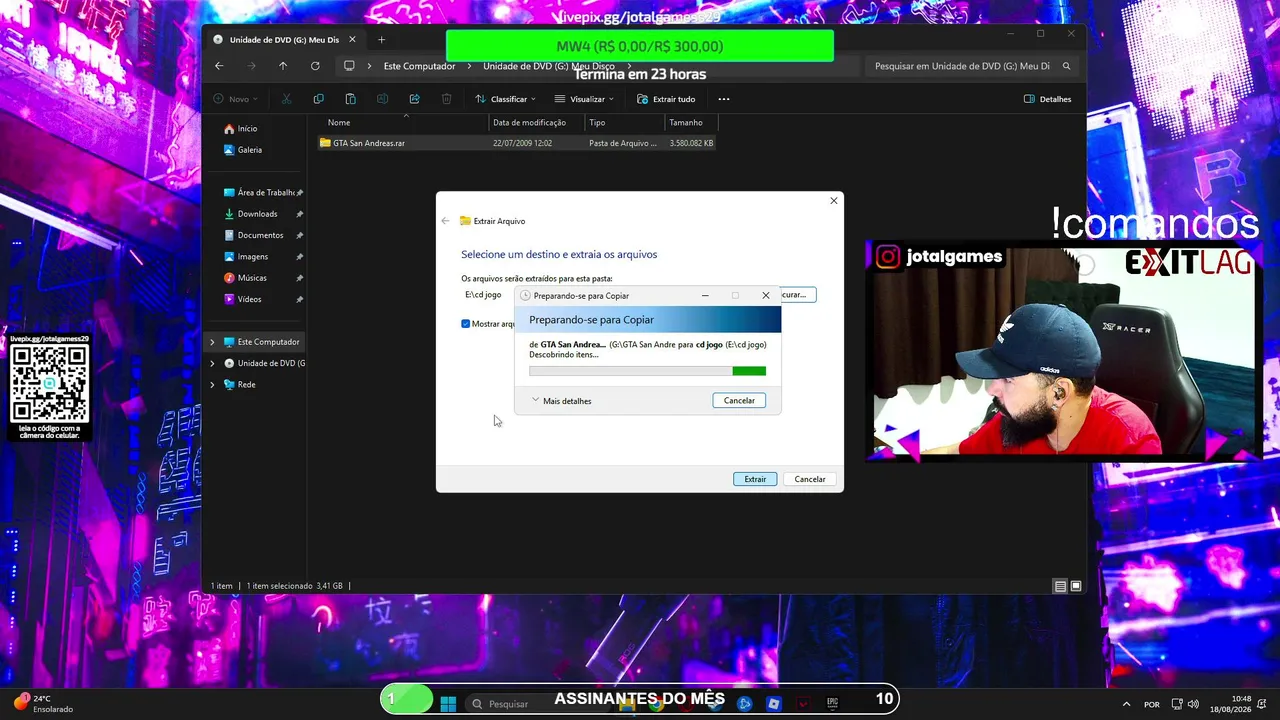The height and width of the screenshot is (720, 1280).
Task: Click the Cancelar button in the copy dialog
Action: click(739, 401)
